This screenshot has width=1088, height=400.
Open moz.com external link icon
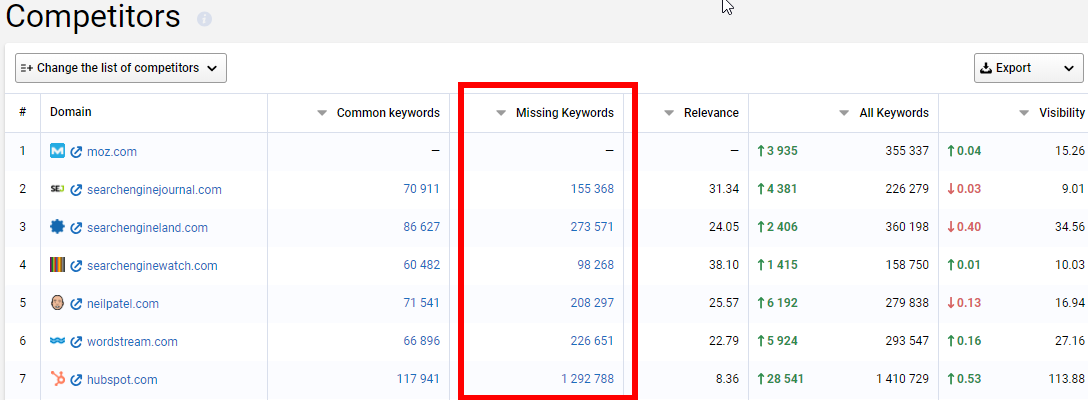tap(76, 152)
